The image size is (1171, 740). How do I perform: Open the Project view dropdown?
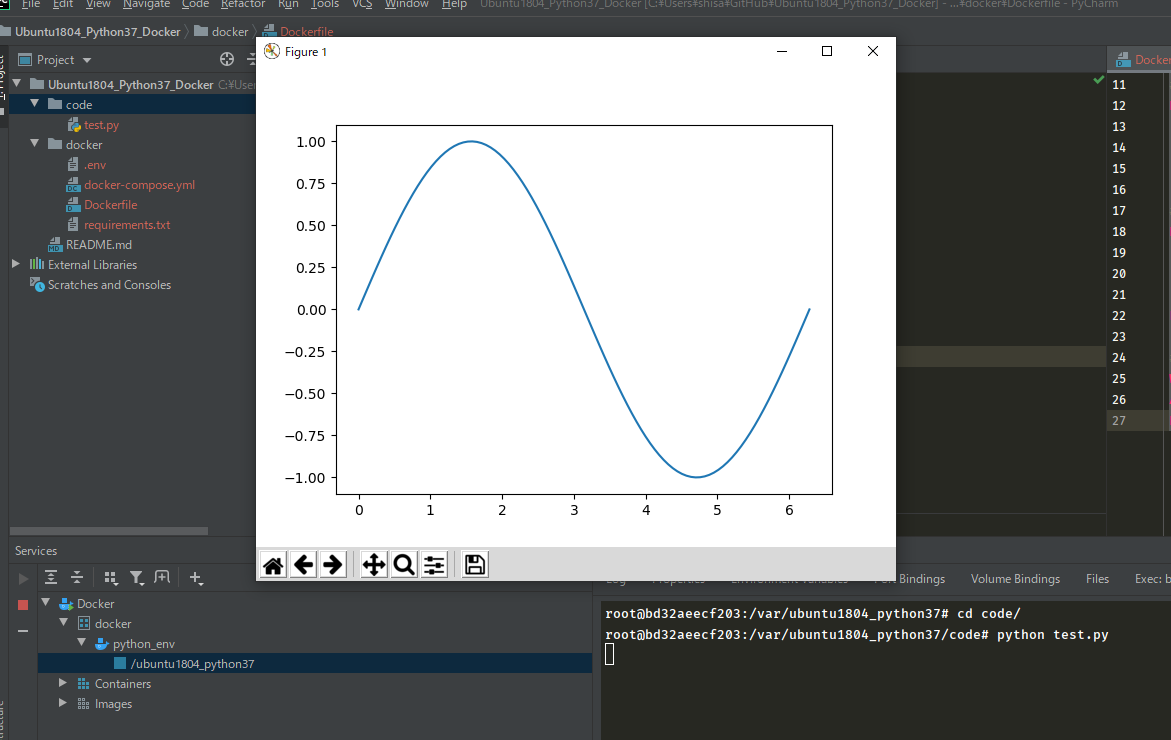87,60
